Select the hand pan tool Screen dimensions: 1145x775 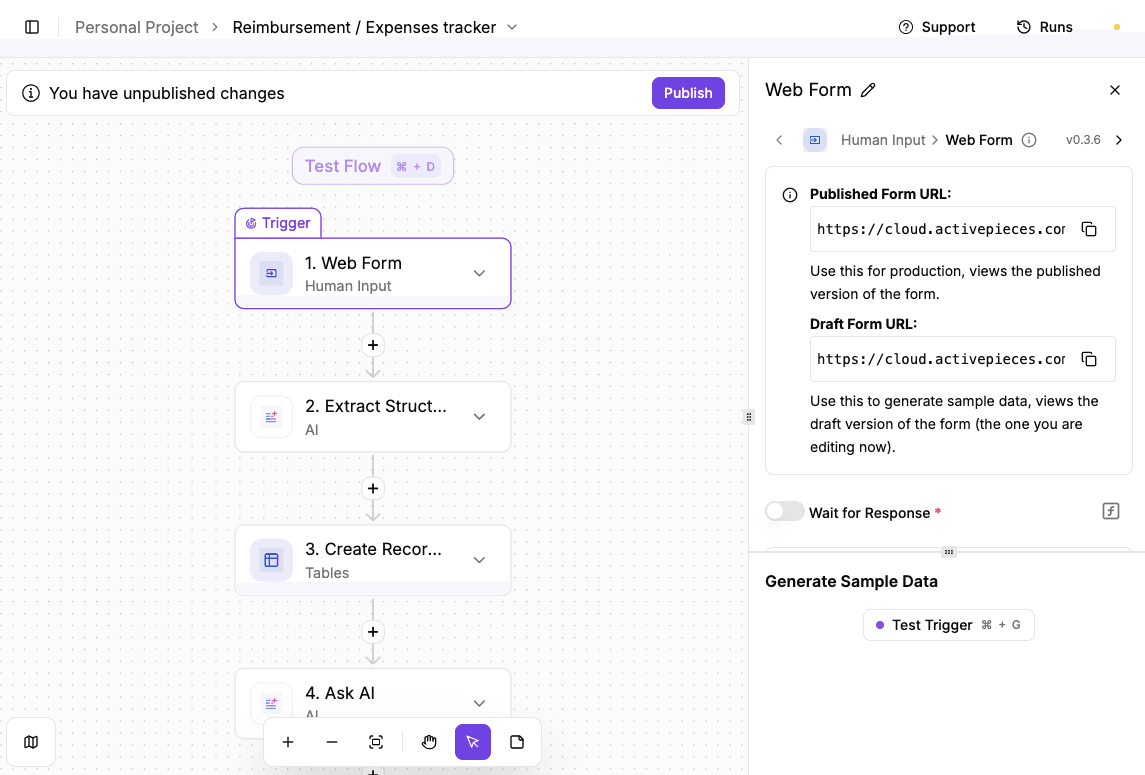429,742
